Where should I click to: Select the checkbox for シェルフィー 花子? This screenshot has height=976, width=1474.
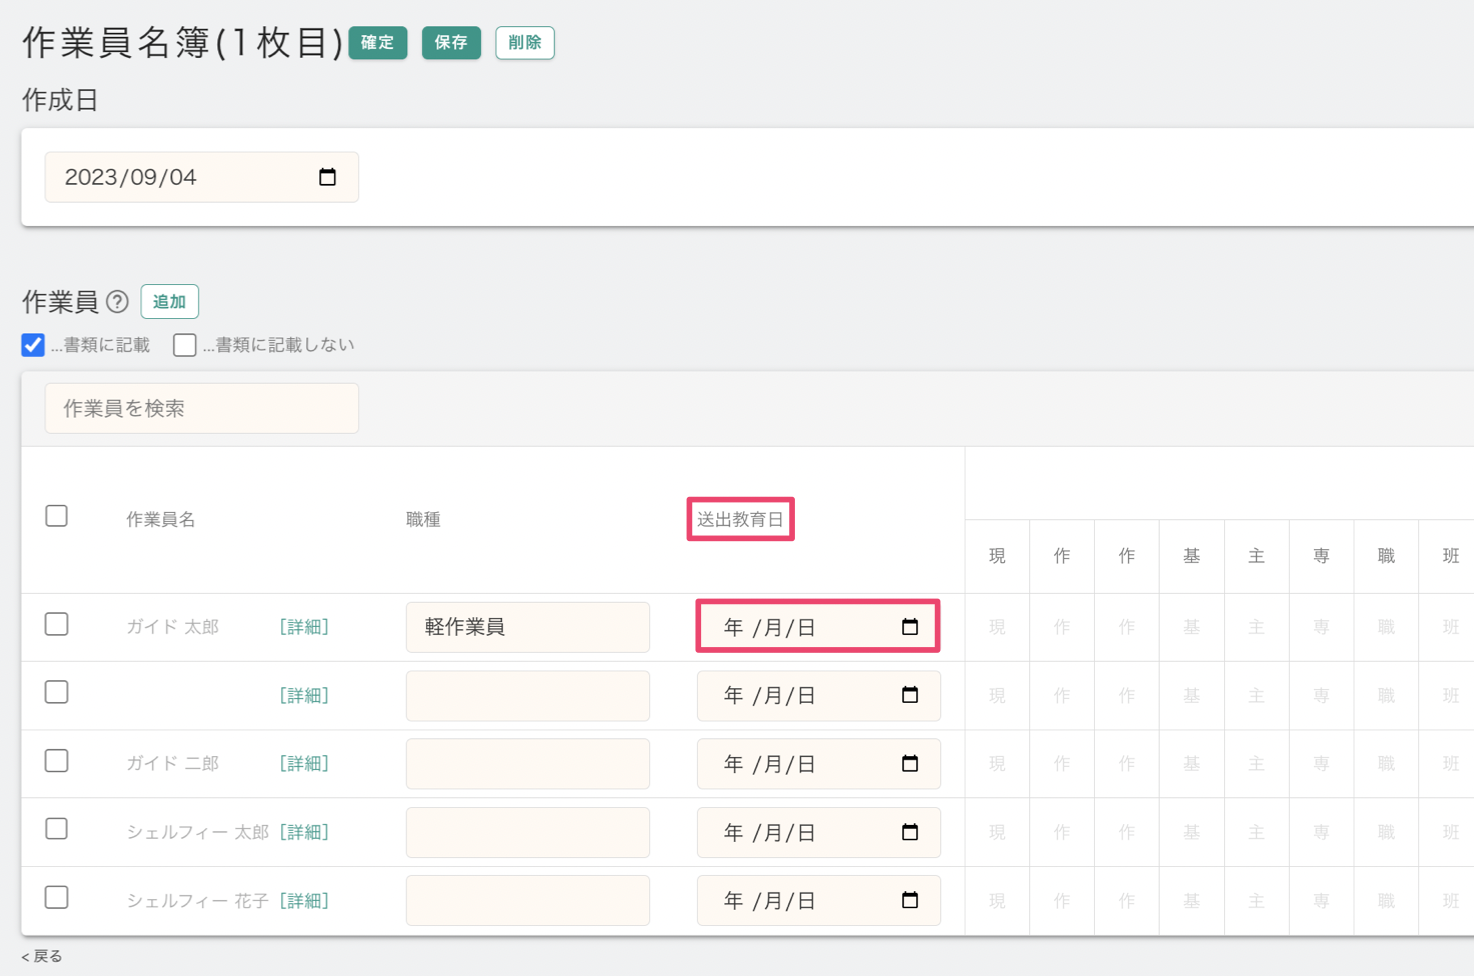57,898
